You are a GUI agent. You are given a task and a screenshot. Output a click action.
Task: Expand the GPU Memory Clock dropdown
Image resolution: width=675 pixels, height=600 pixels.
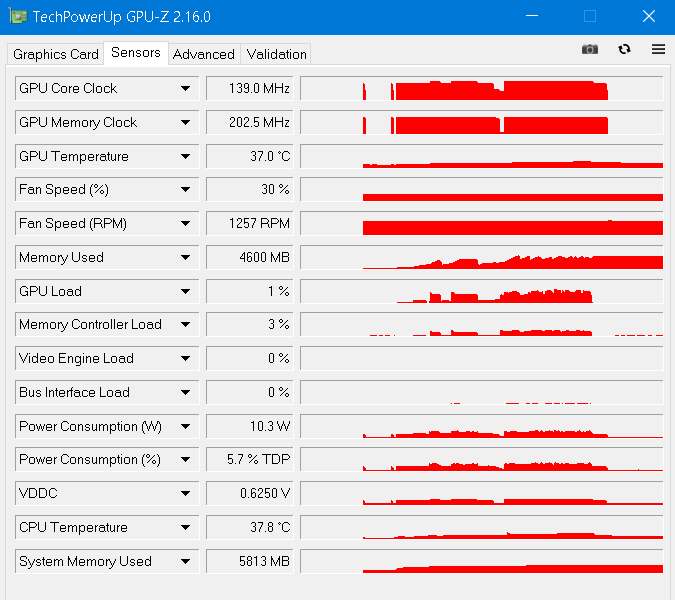(x=185, y=122)
